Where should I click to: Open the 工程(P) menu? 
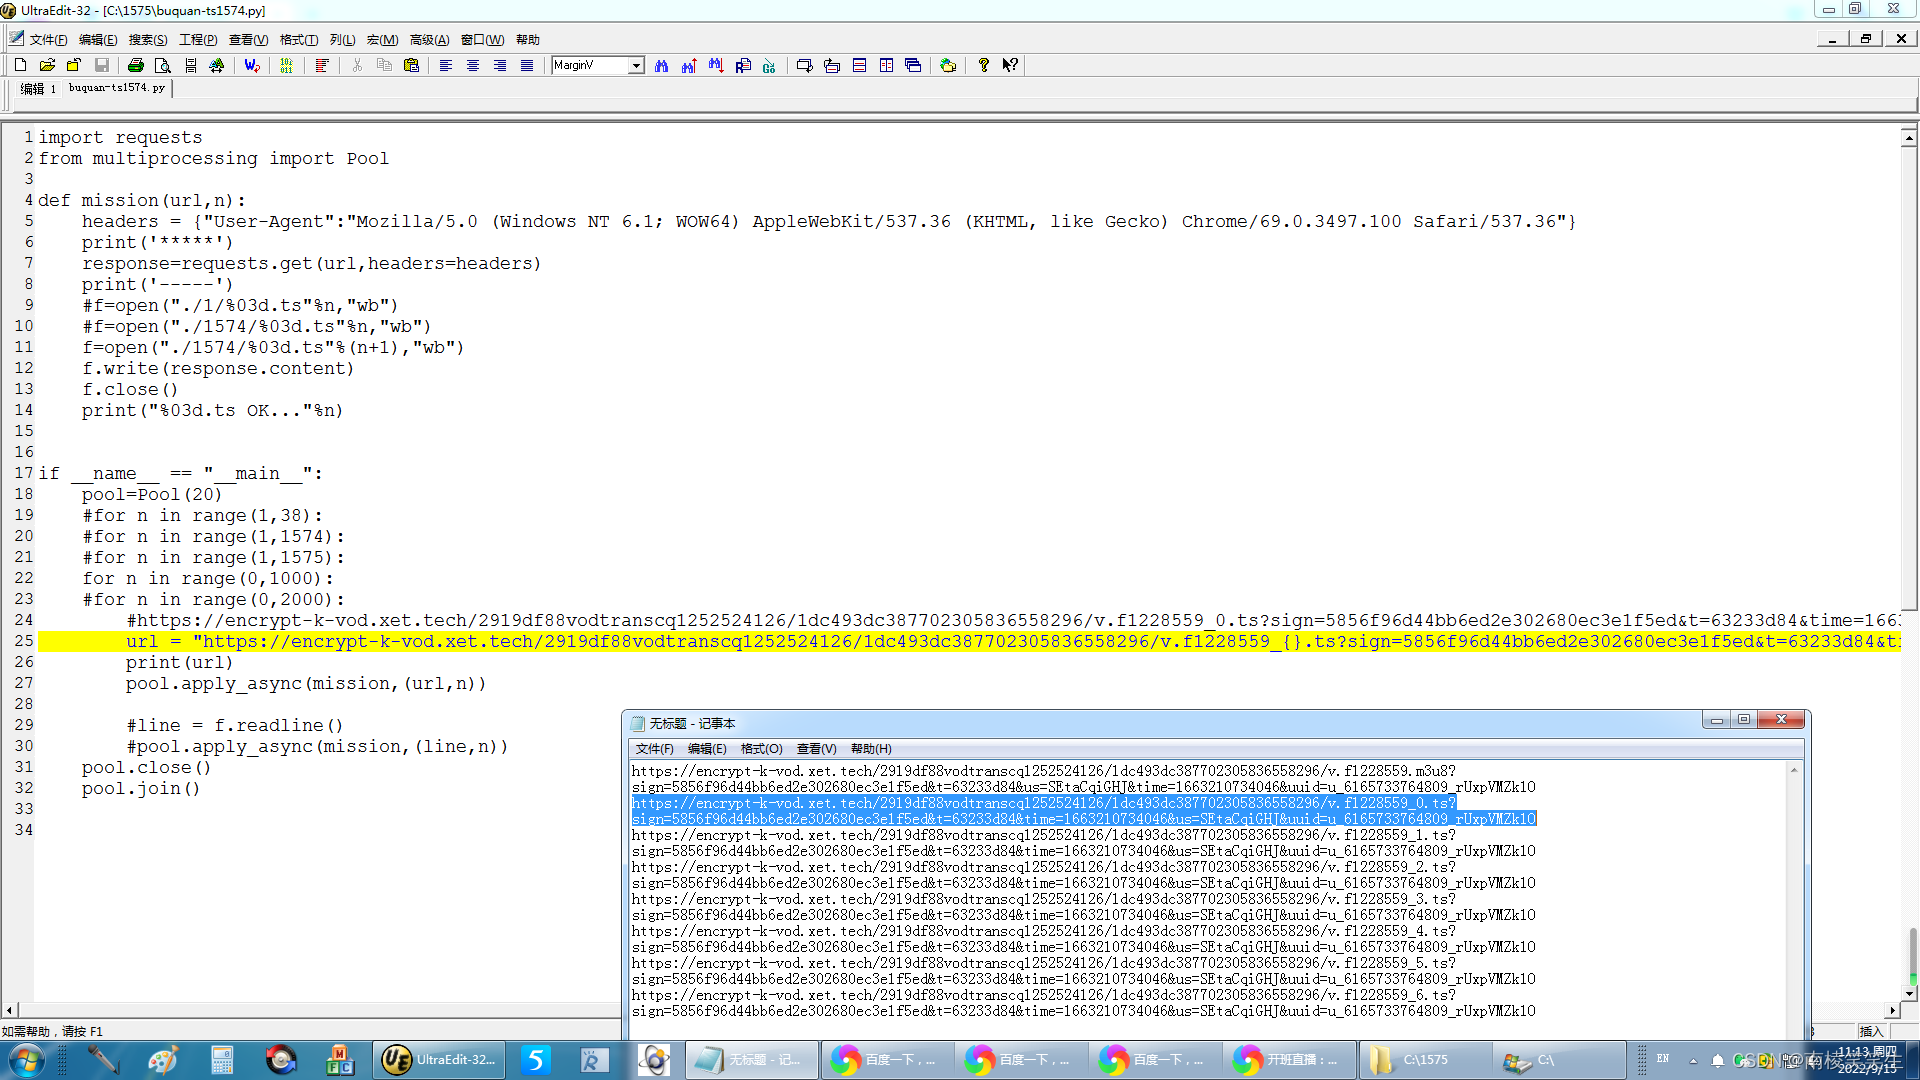pos(198,40)
